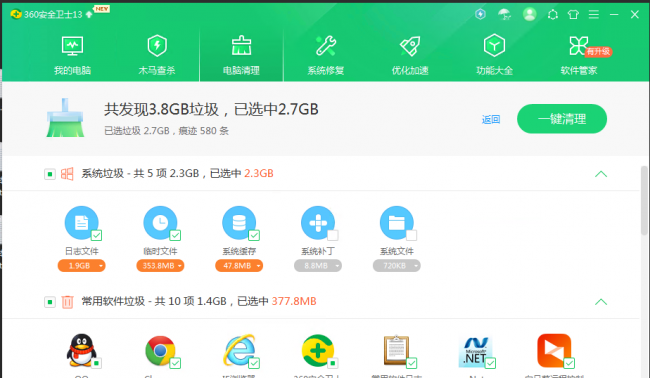Open the 47.8MB dropdown
The width and height of the screenshot is (650, 378).
pyautogui.click(x=239, y=266)
